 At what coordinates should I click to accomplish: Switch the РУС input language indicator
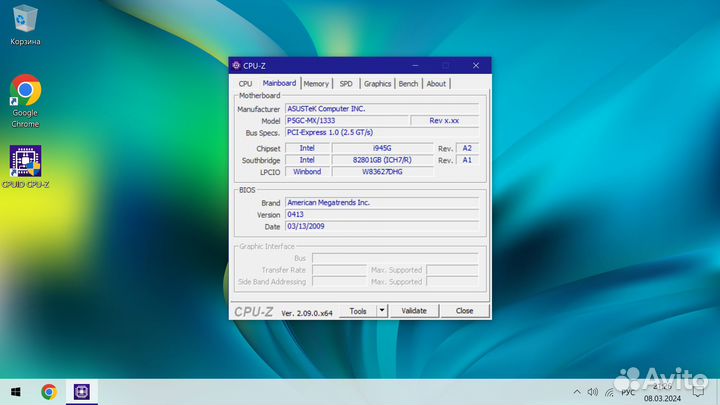(x=628, y=392)
